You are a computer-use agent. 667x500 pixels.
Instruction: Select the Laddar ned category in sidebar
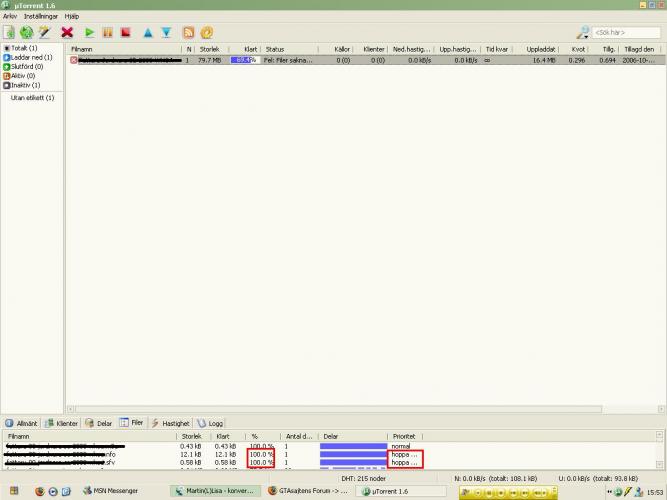[x=33, y=57]
